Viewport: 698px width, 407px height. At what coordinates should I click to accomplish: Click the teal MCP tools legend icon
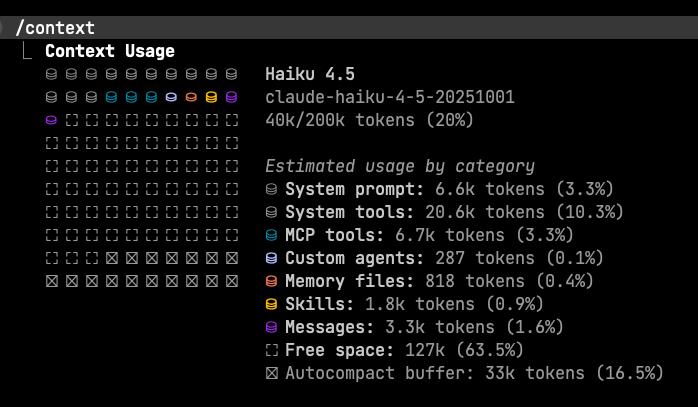pos(272,235)
